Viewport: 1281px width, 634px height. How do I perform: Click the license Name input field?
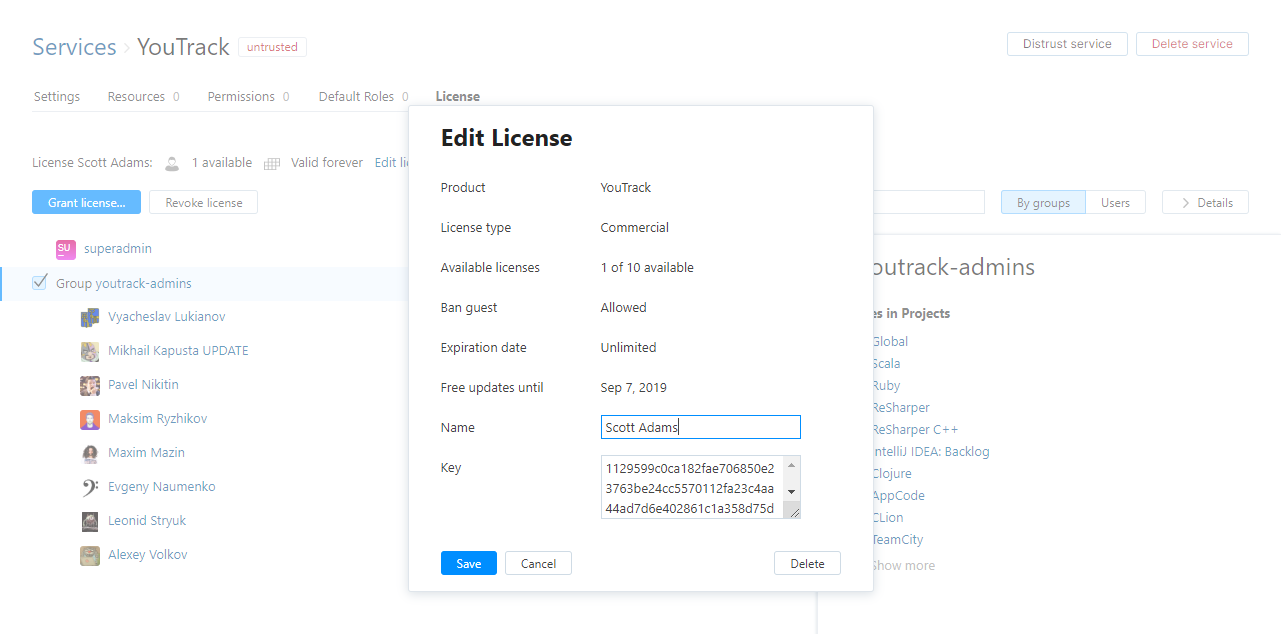pyautogui.click(x=700, y=428)
